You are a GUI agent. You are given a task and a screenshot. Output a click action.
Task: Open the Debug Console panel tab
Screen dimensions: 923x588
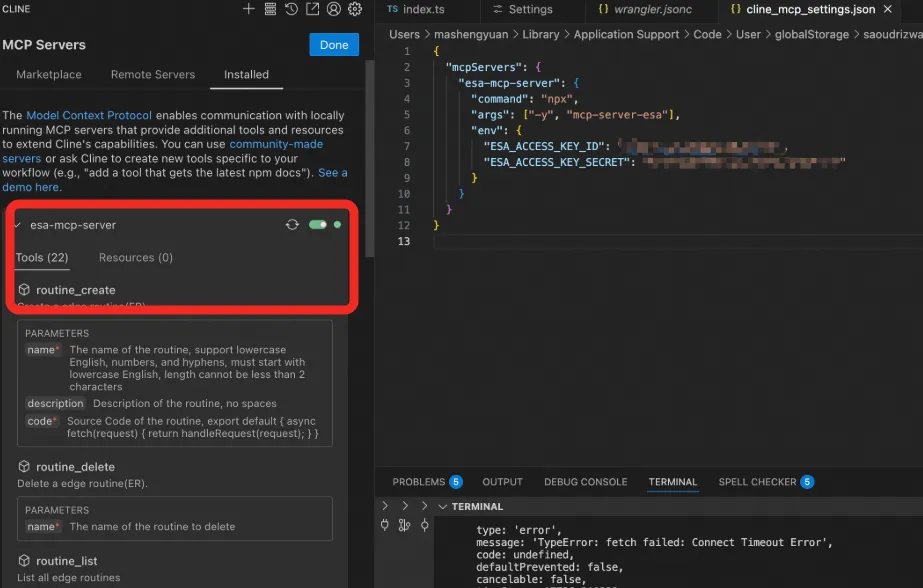click(586, 482)
